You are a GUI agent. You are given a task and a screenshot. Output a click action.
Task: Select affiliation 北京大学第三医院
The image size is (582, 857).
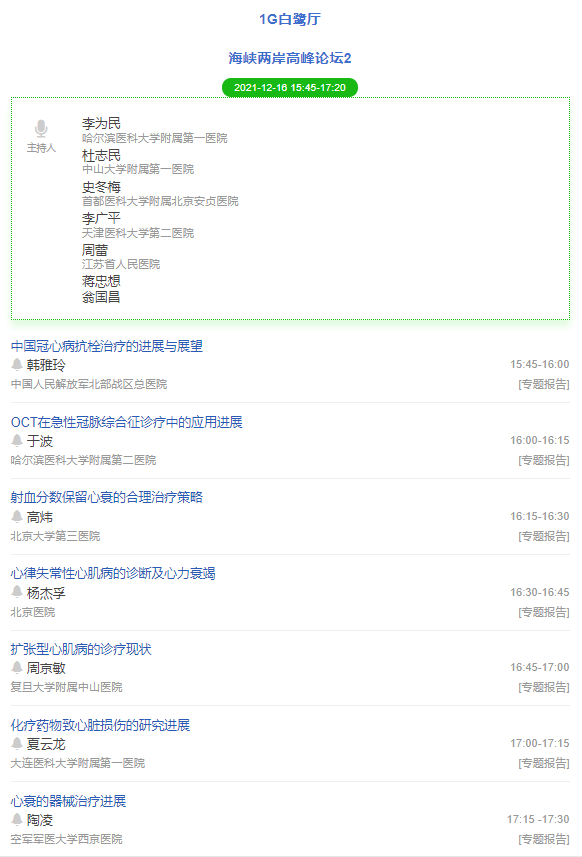pos(55,536)
